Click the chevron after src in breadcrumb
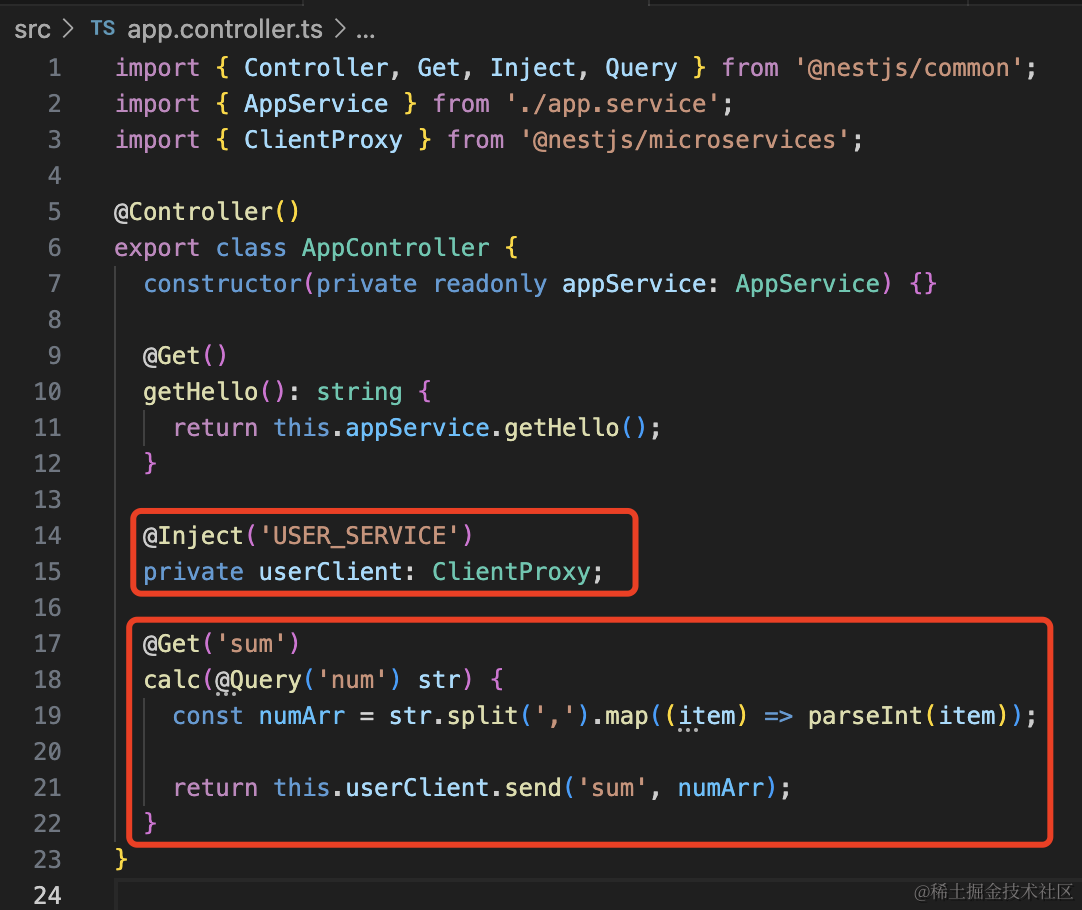This screenshot has height=910, width=1082. [x=68, y=29]
